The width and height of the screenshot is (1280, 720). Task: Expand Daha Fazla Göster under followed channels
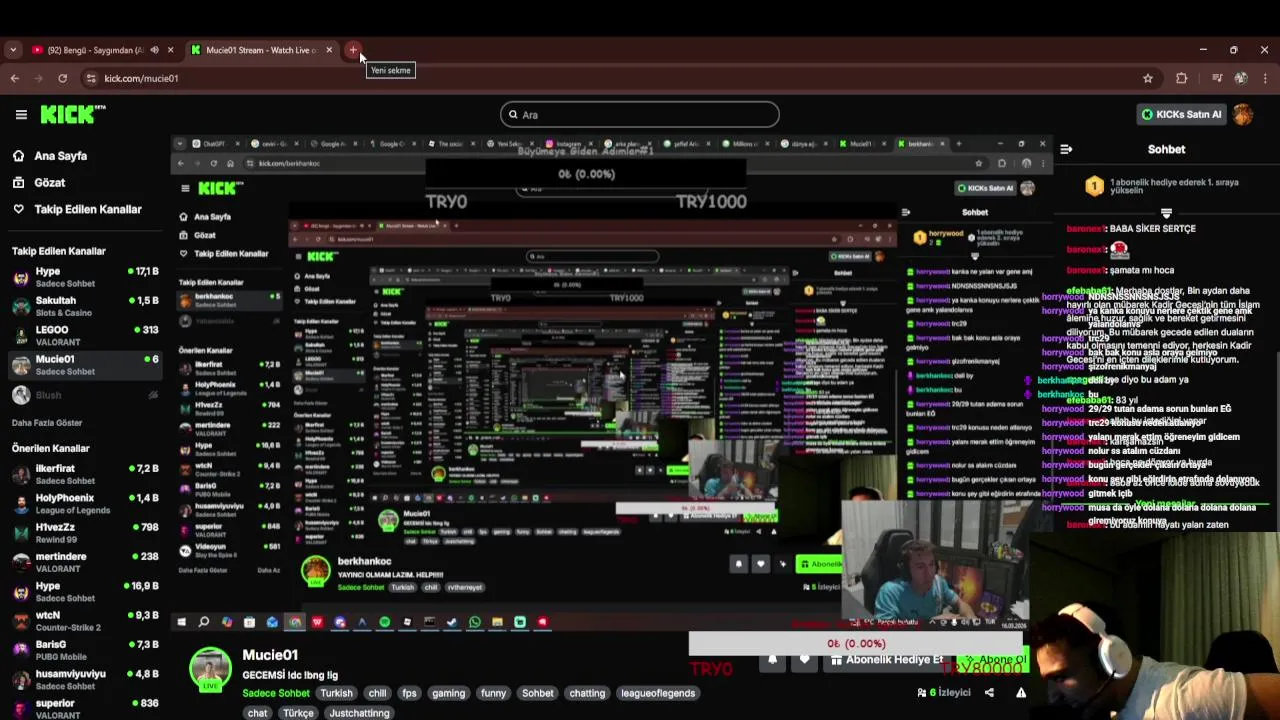[47, 423]
